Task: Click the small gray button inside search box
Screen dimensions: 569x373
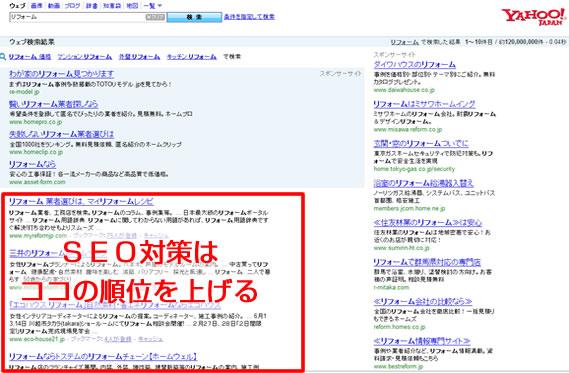Action: tap(155, 17)
